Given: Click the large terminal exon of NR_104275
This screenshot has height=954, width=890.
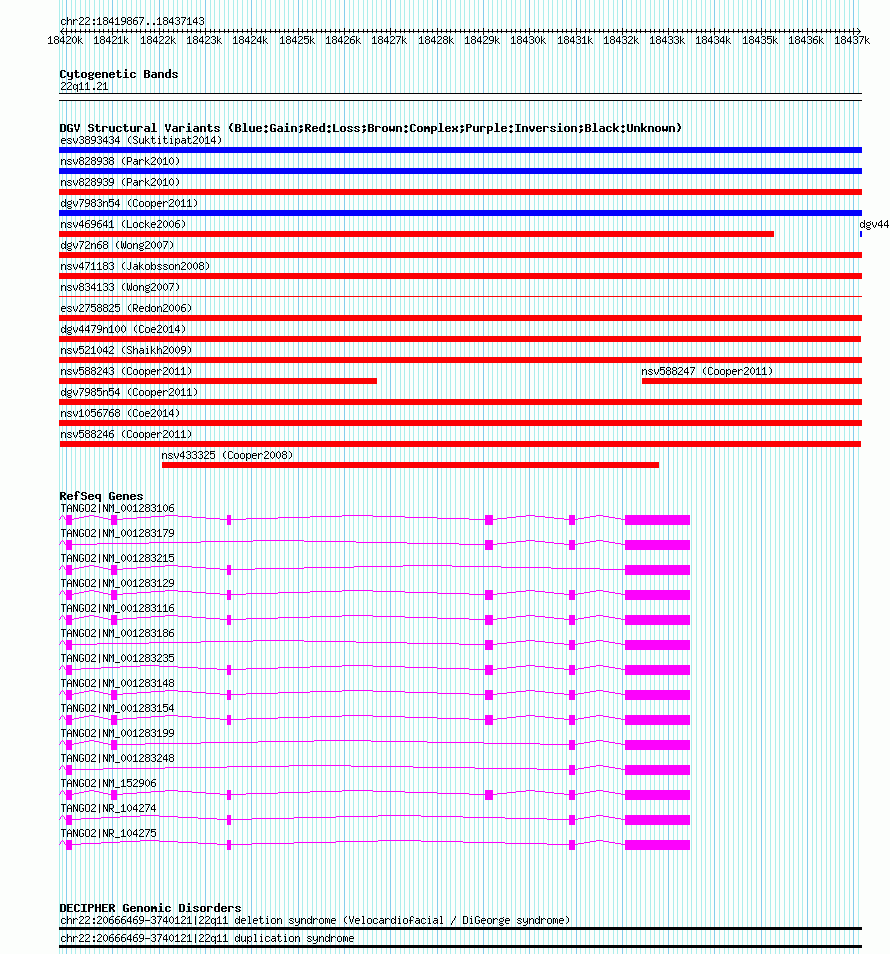Looking at the screenshot, I should click(x=658, y=844).
